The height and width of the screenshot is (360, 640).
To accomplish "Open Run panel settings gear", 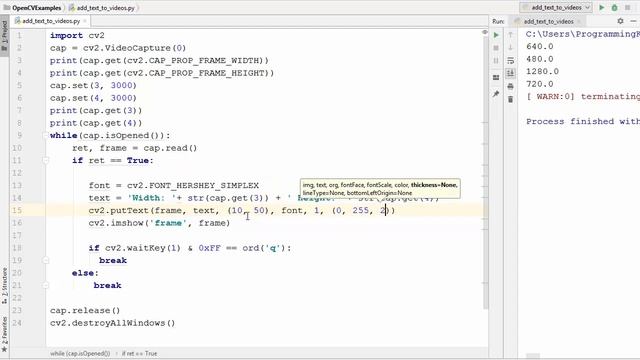I will 620,21.
